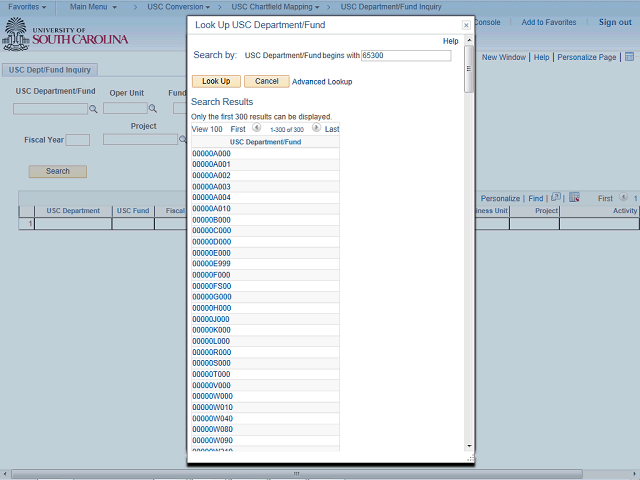Click Last link in search results
Viewport: 640px width, 480px height.
click(332, 129)
